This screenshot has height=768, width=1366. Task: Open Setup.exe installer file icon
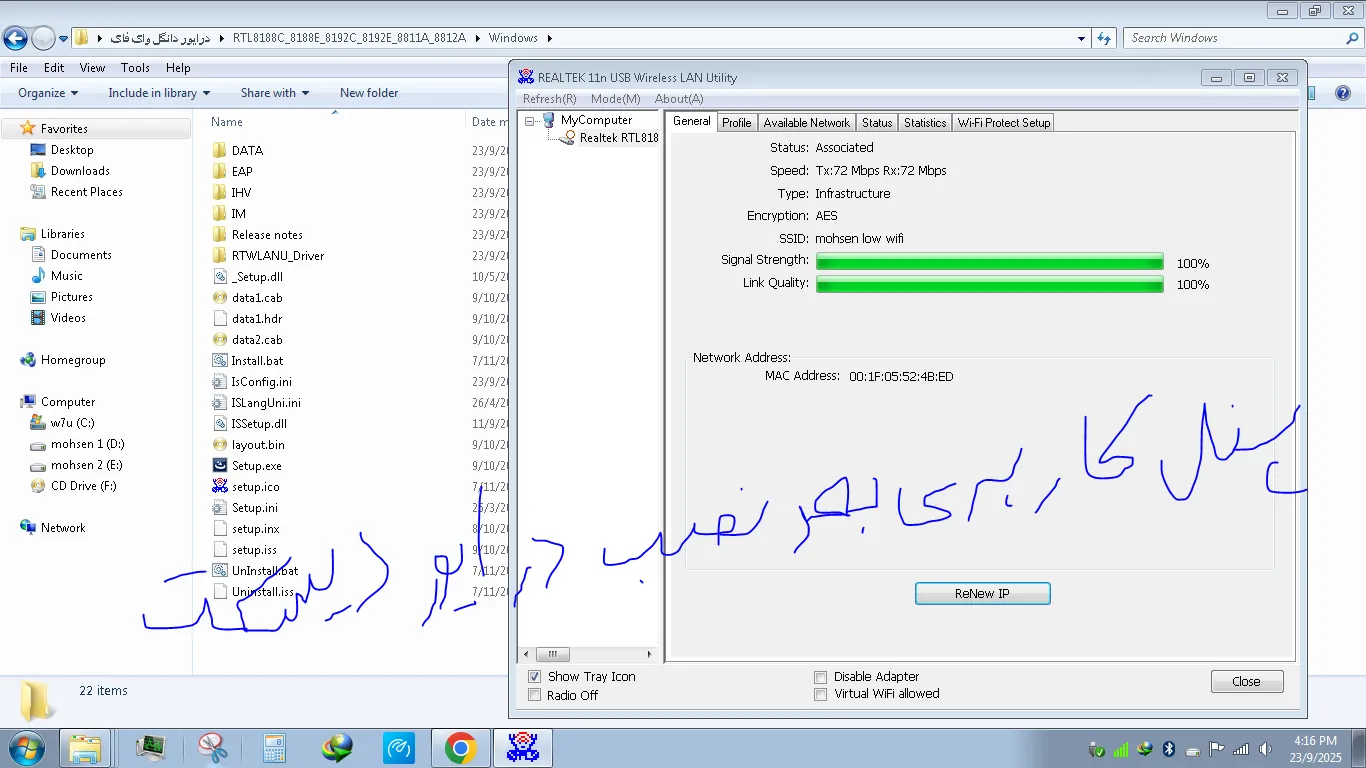point(220,466)
